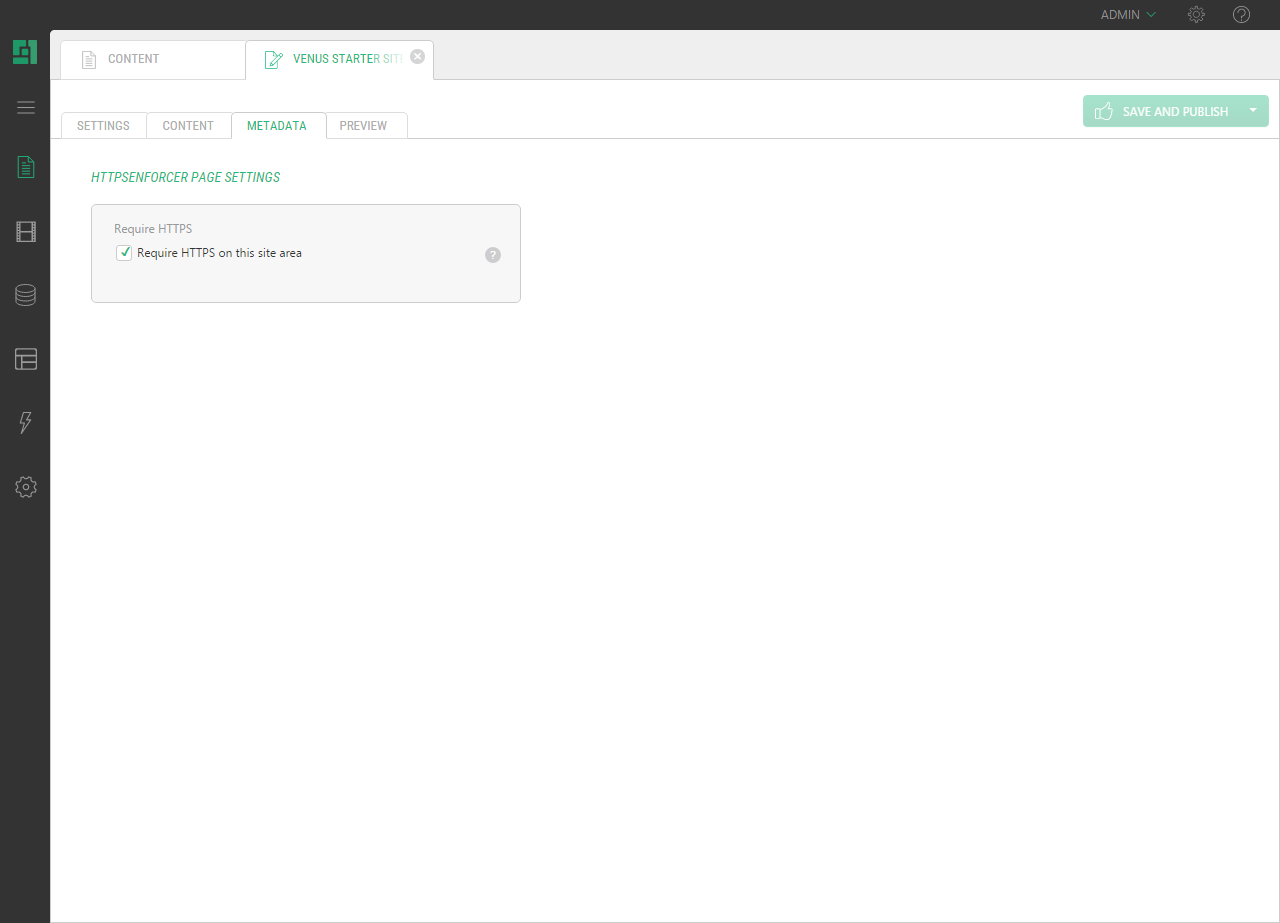The height and width of the screenshot is (923, 1280).
Task: Open the help question mark in top bar
Action: click(1241, 15)
